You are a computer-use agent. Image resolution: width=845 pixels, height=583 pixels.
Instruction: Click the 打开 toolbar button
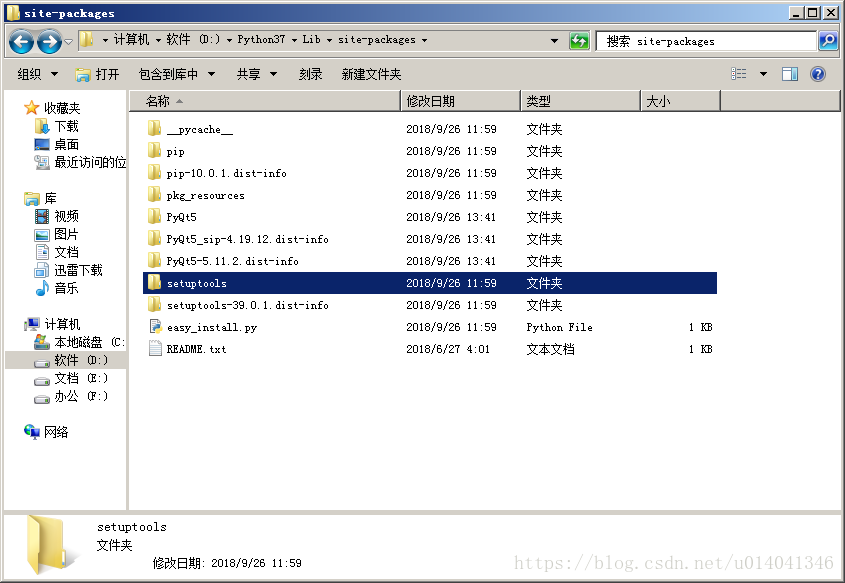pos(98,74)
